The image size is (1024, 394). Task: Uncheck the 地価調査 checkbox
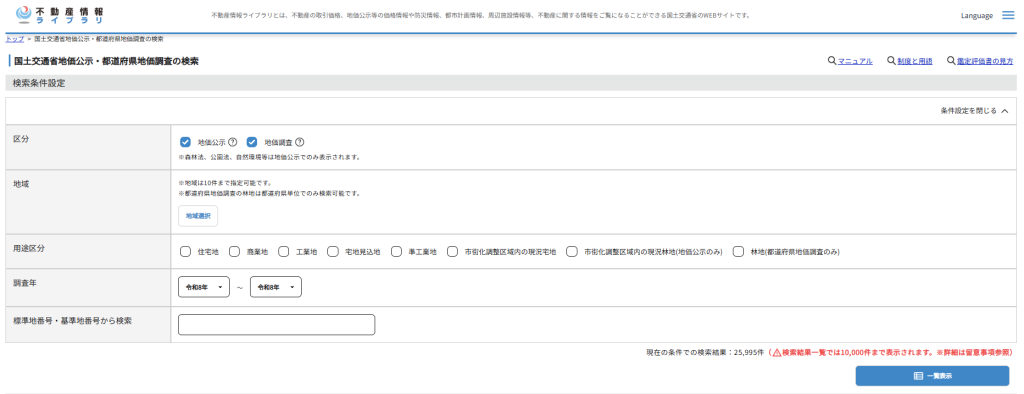pos(252,142)
